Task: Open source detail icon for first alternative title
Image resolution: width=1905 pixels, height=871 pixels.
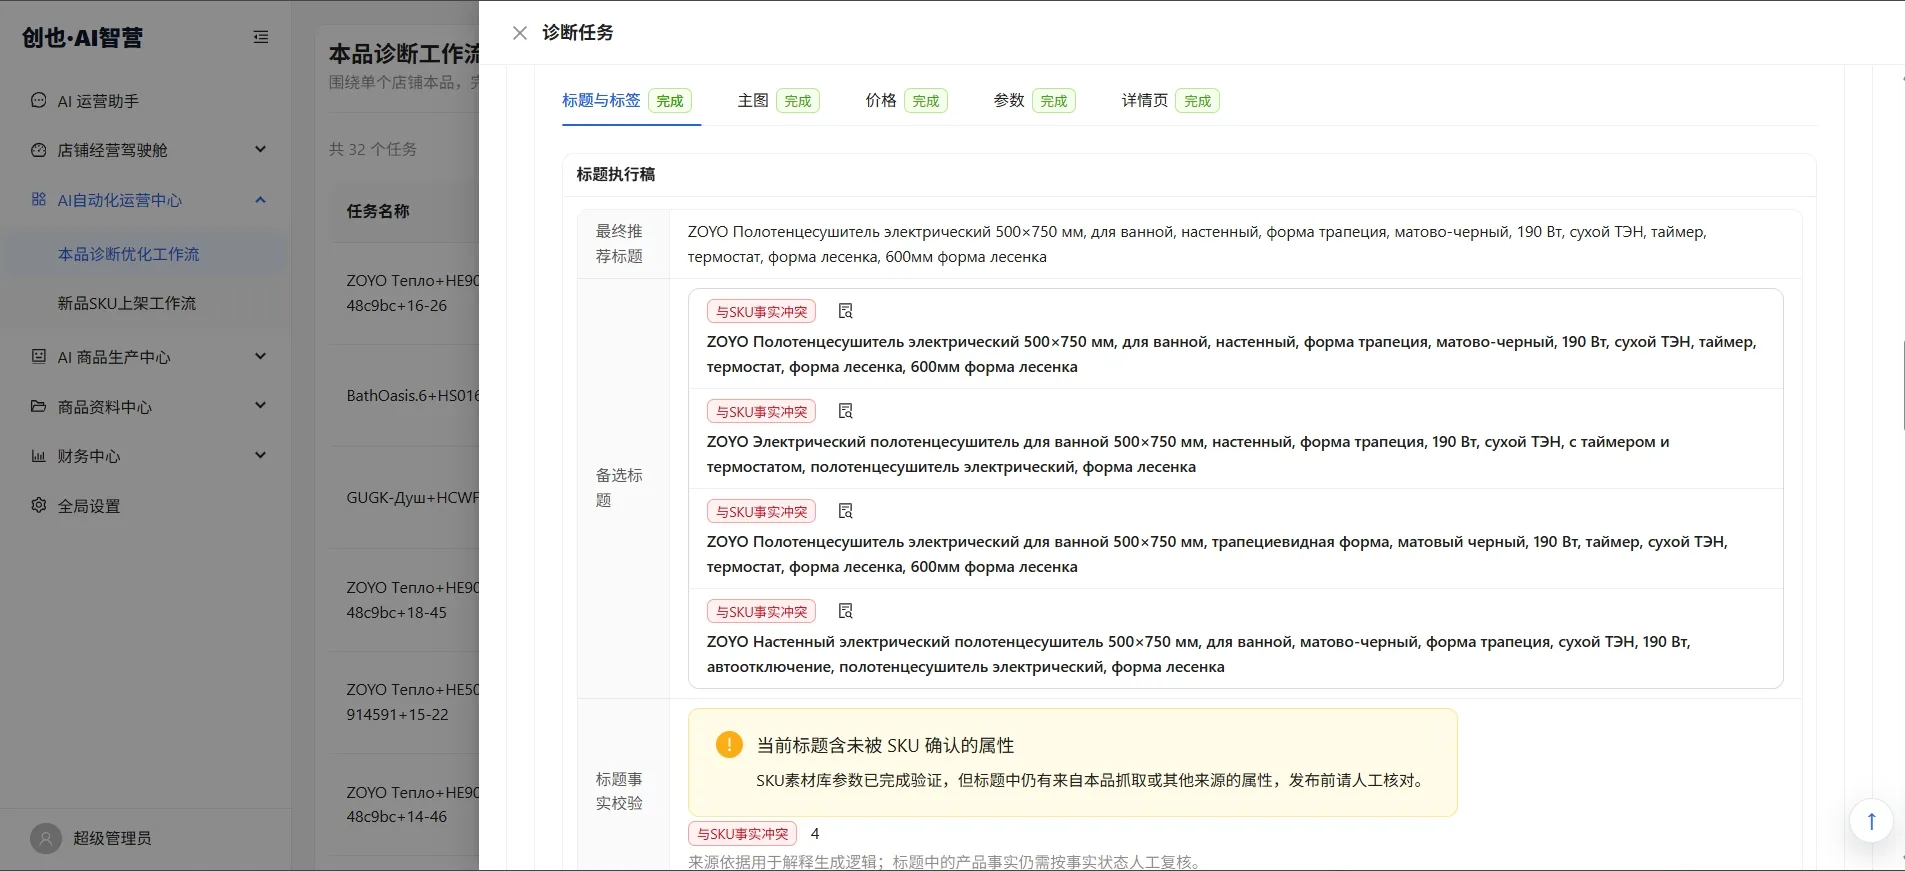Action: pos(845,311)
